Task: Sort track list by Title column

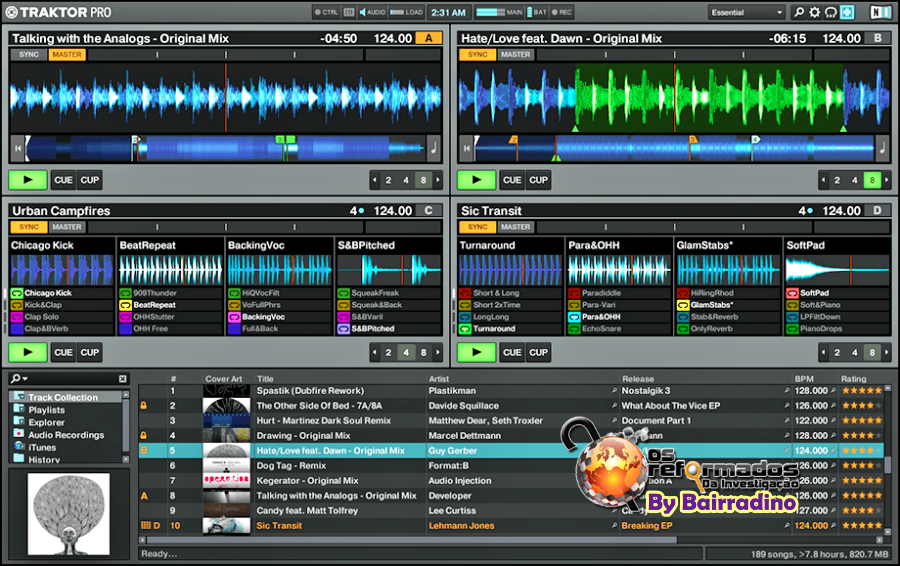Action: (x=266, y=379)
